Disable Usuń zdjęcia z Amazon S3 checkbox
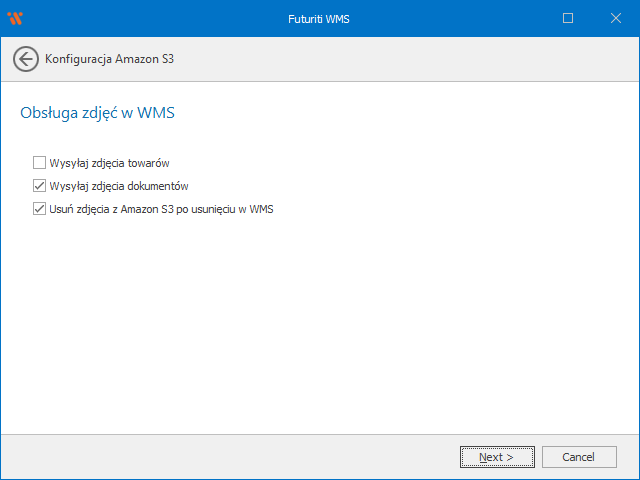 click(39, 210)
